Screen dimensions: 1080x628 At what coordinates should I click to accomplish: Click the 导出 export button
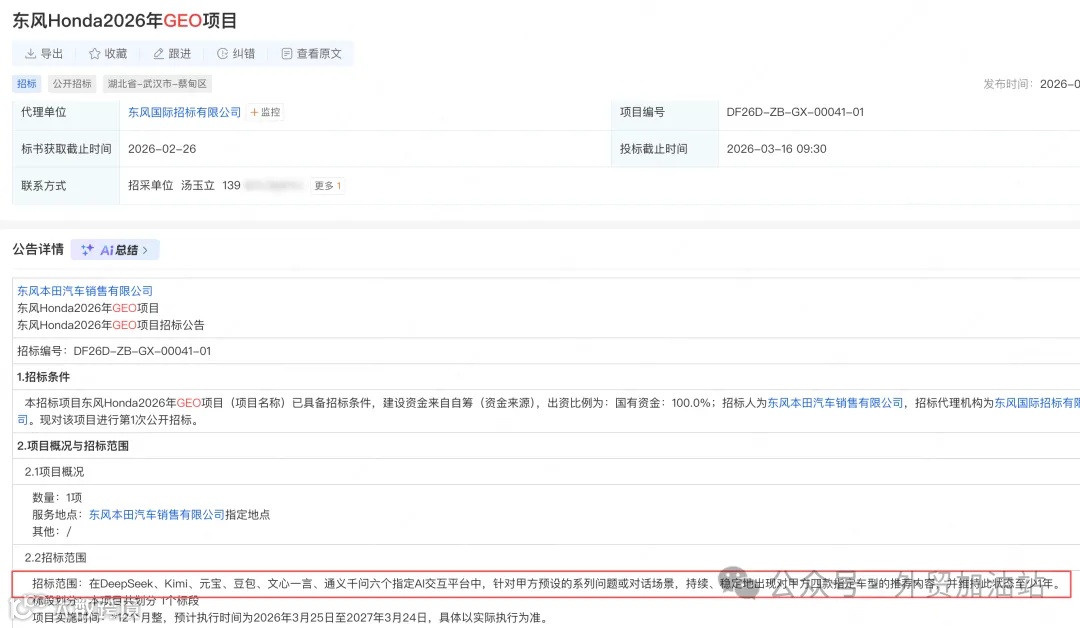[x=44, y=54]
